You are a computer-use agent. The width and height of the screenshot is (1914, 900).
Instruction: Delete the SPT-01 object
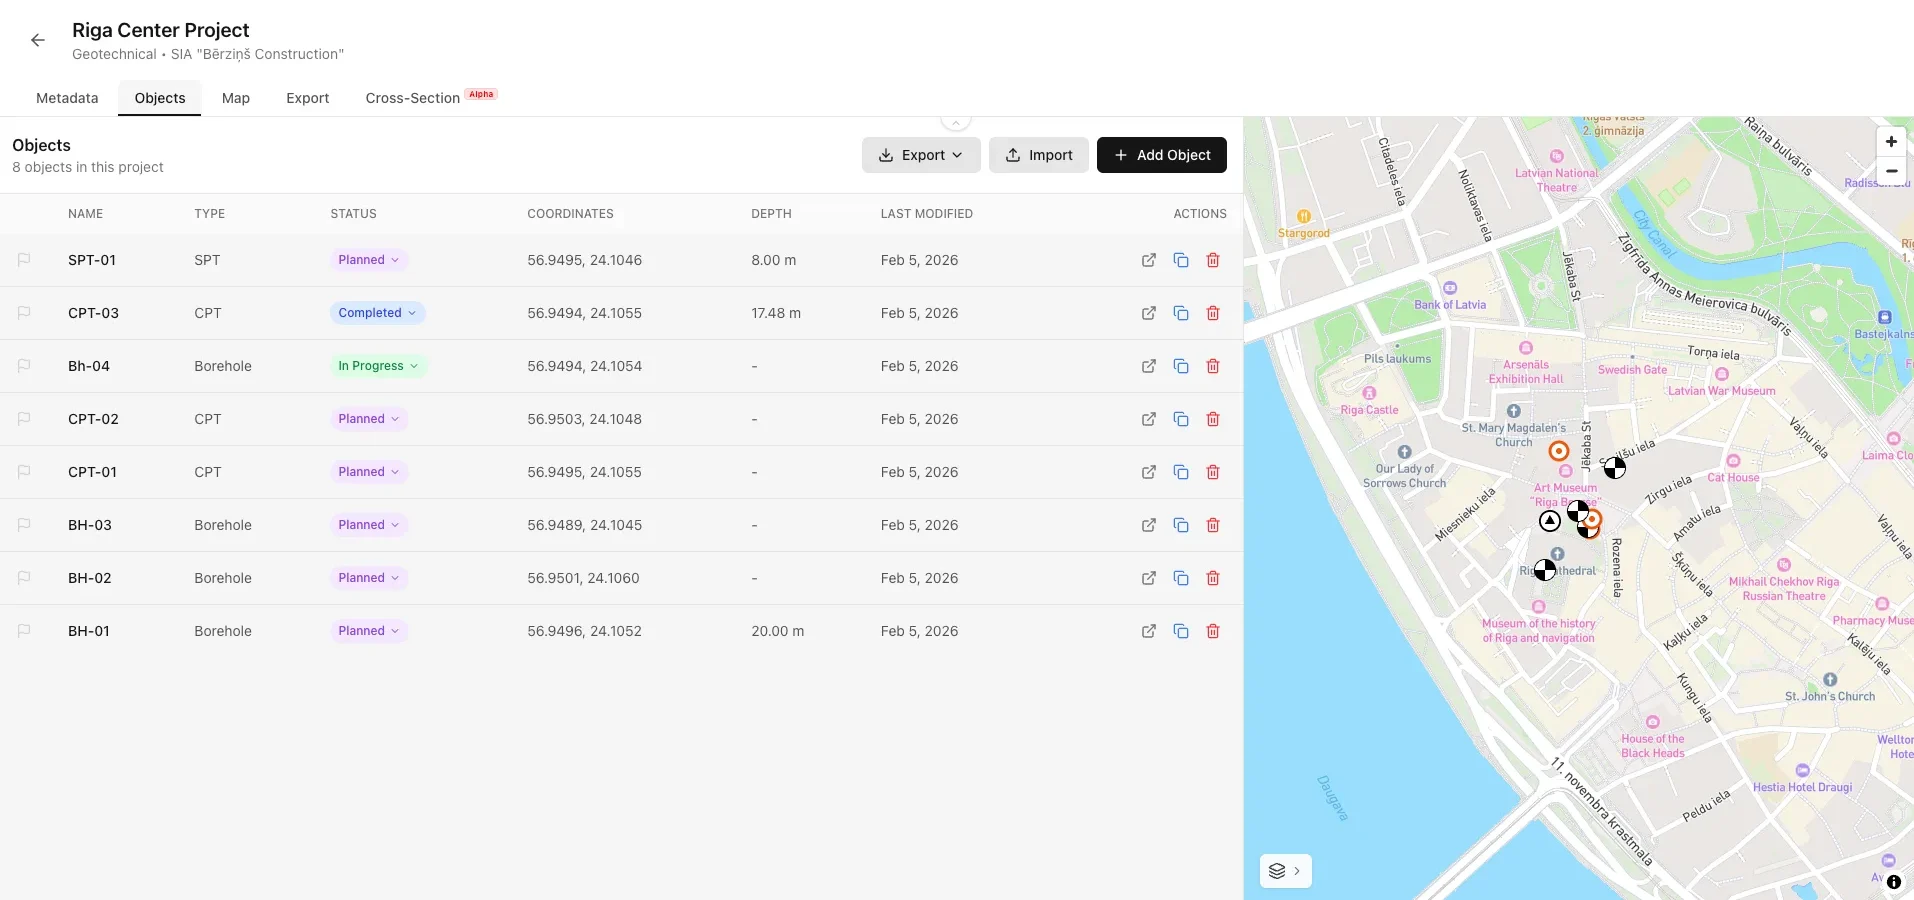1213,260
